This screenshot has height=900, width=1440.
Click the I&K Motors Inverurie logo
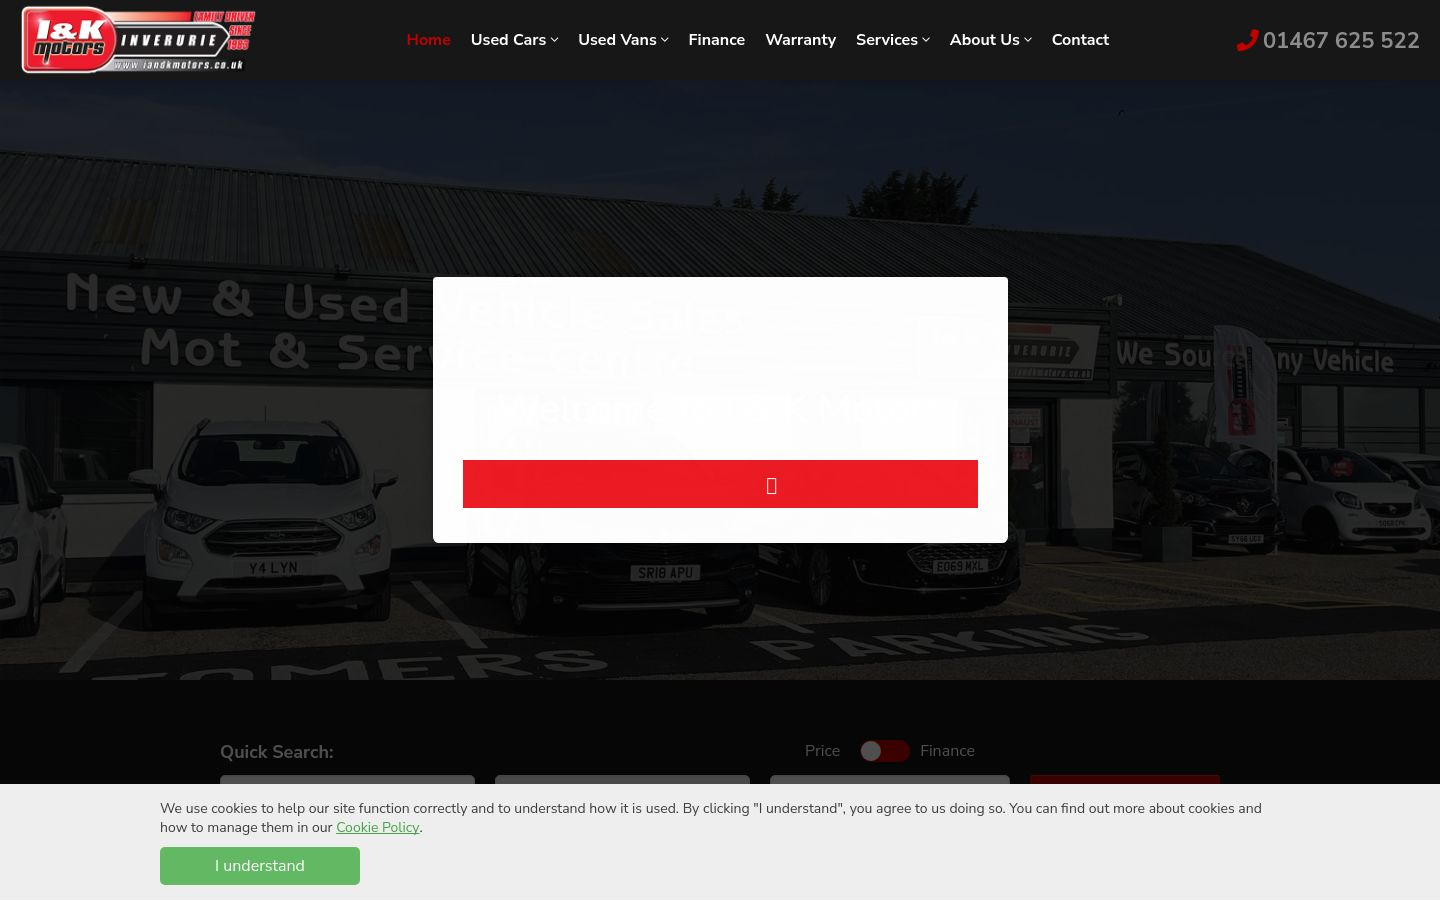click(x=138, y=40)
